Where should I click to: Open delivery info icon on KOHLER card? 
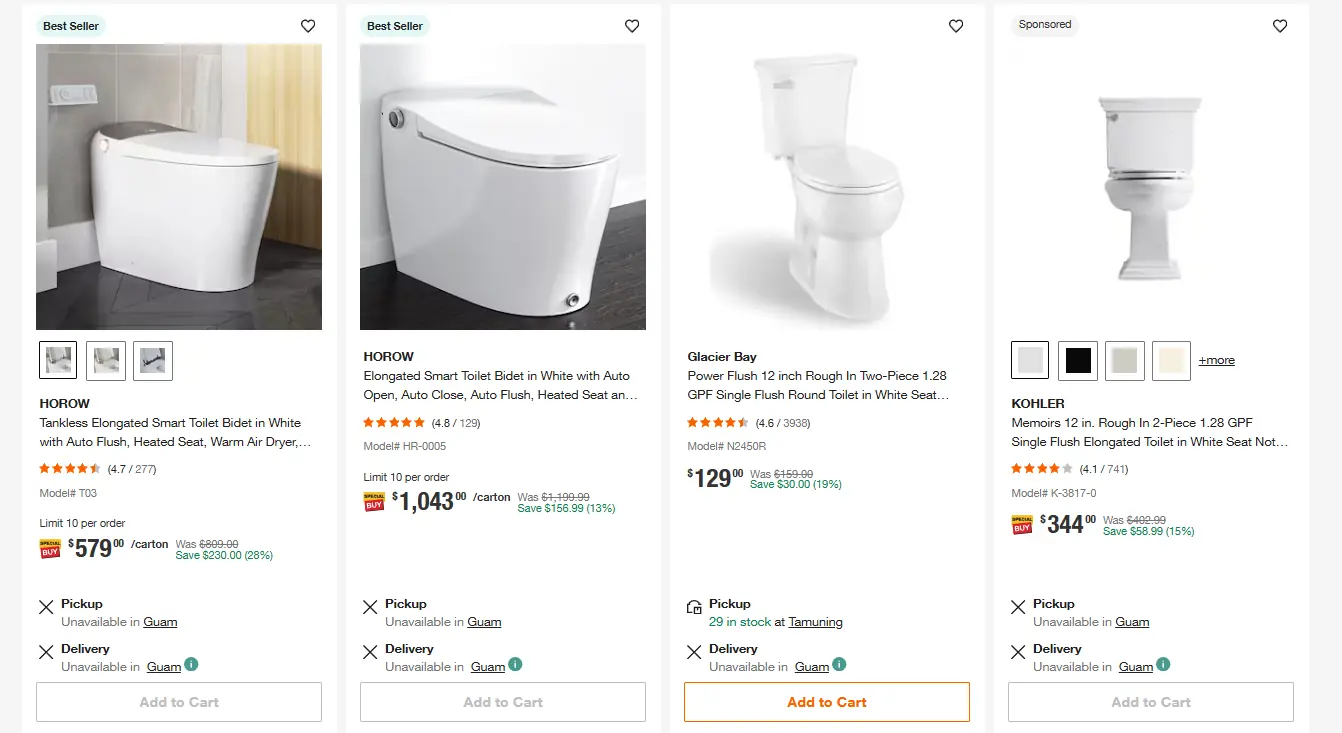[1164, 664]
